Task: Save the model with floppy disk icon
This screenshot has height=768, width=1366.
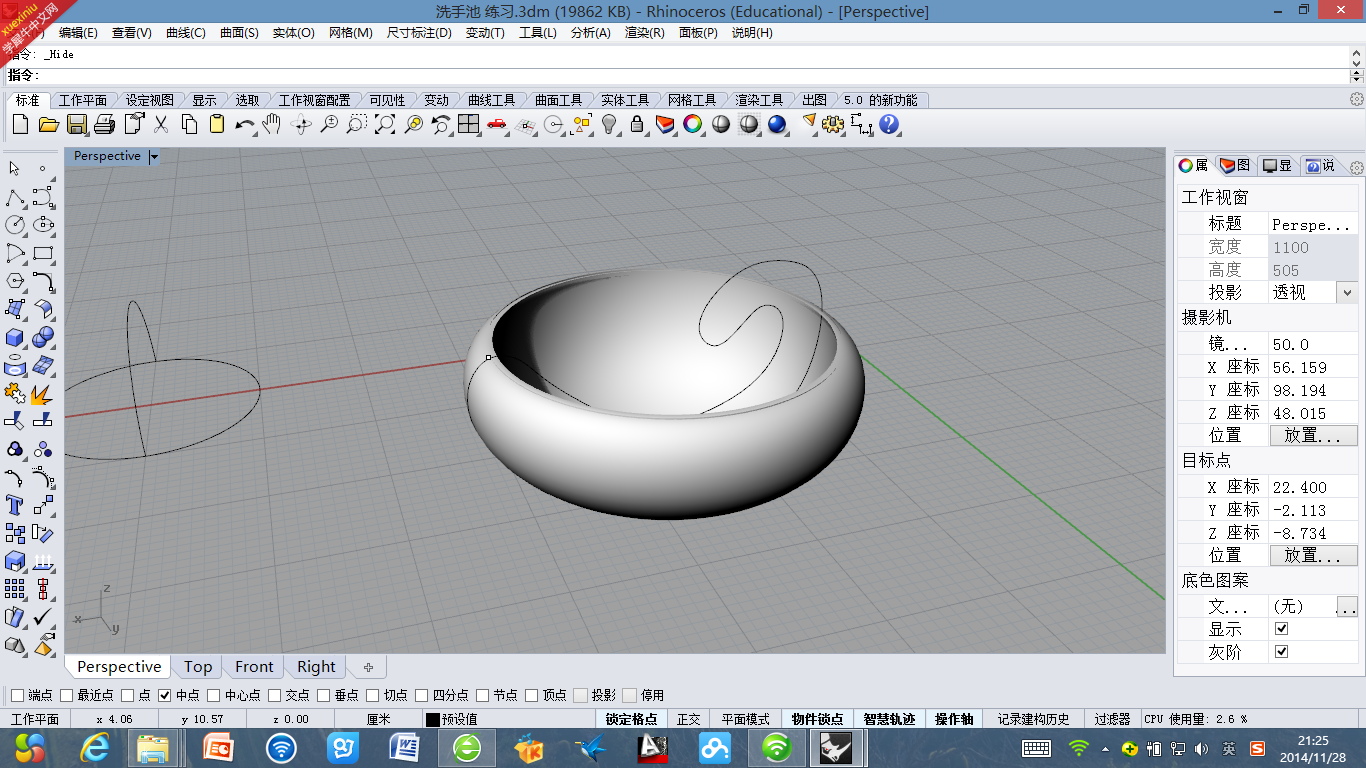Action: coord(77,124)
